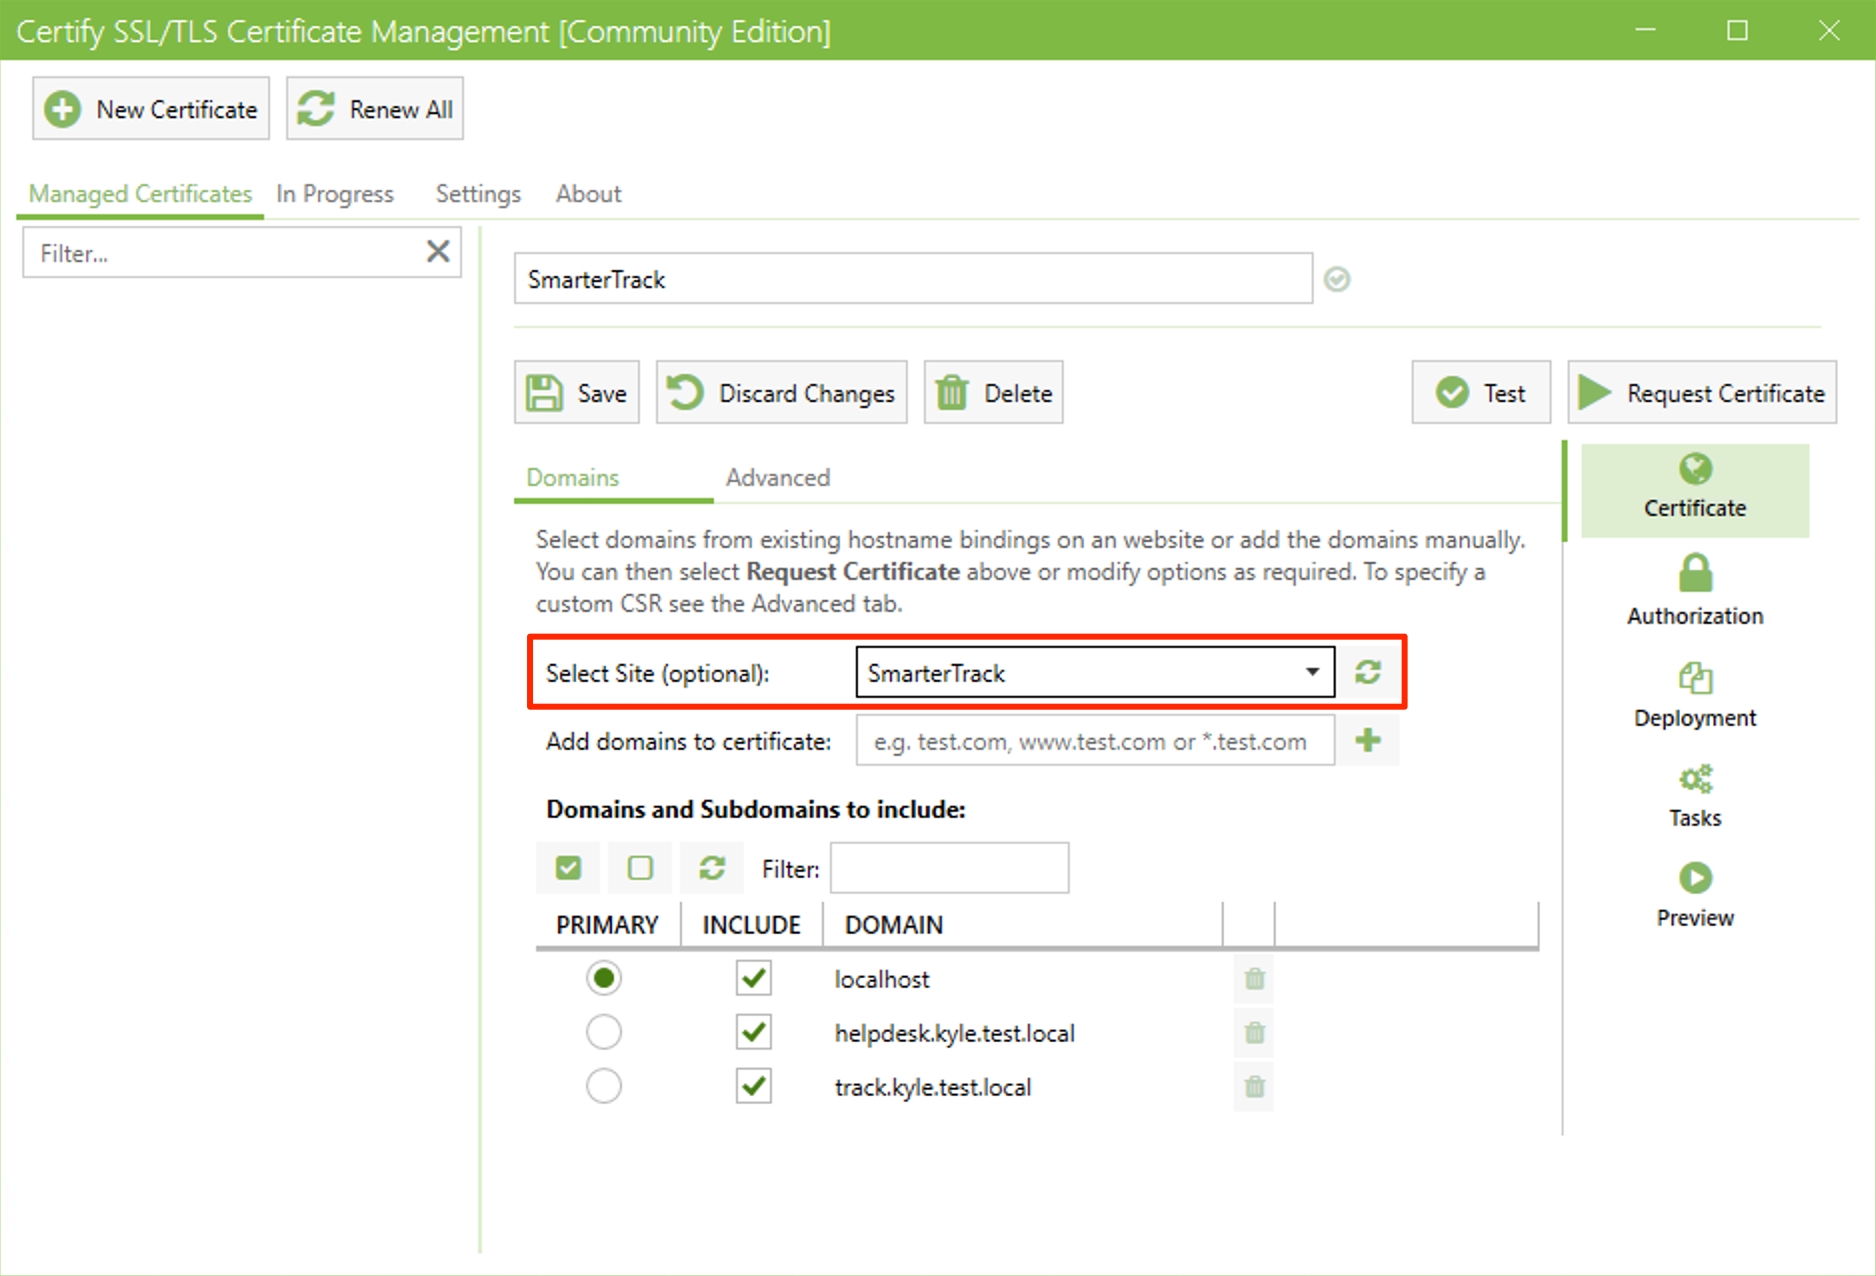Open the Select Site dropdown
The image size is (1876, 1276).
[x=1095, y=672]
